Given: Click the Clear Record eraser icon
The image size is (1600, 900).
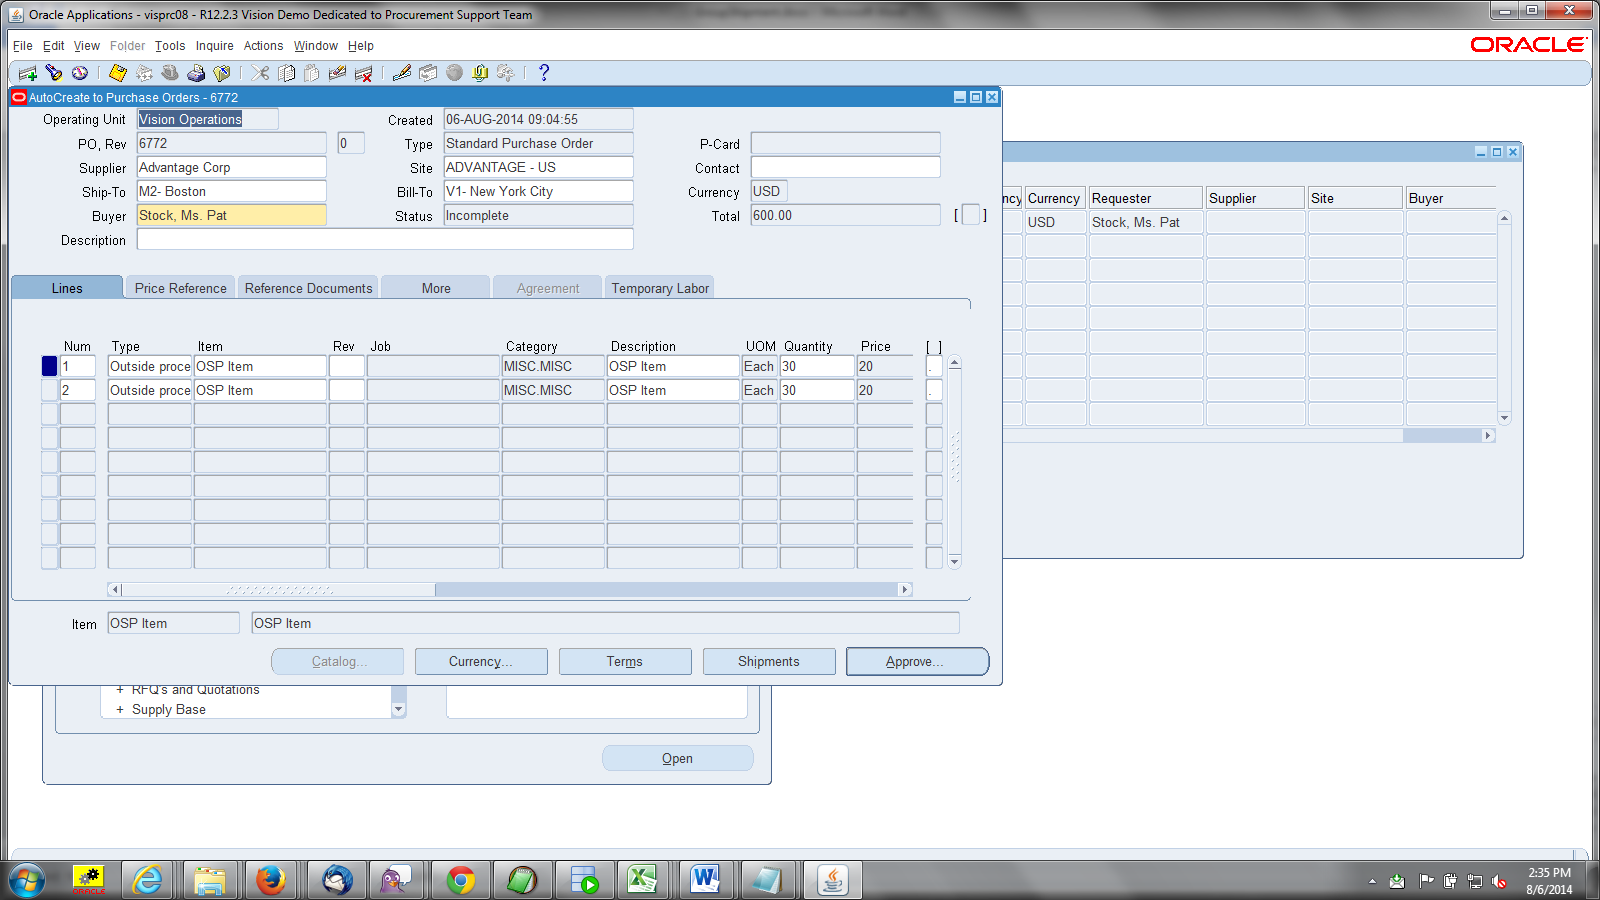Looking at the screenshot, I should tap(338, 73).
